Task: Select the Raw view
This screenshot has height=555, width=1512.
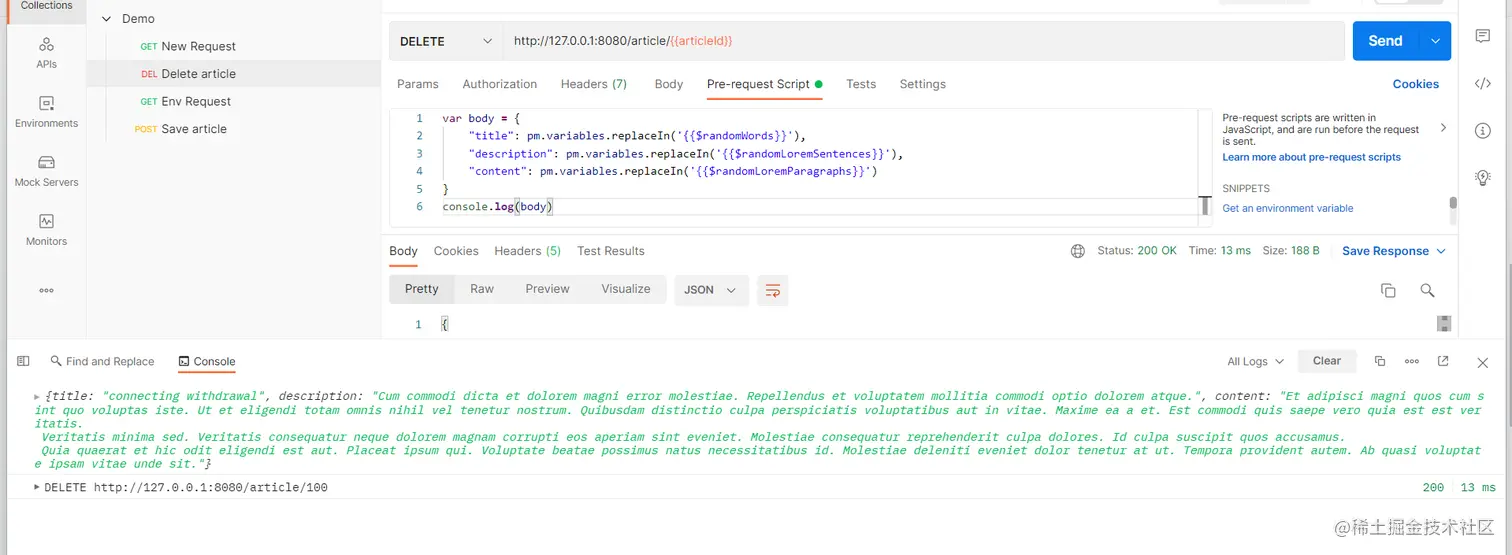Action: tap(482, 289)
